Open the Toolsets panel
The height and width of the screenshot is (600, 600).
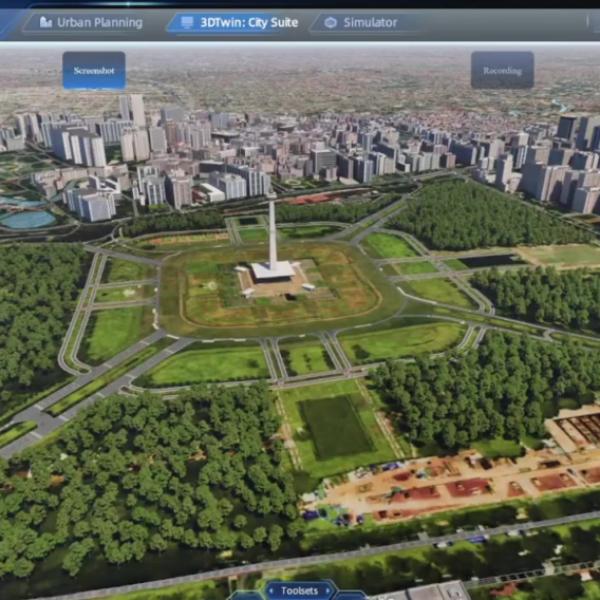[x=299, y=591]
